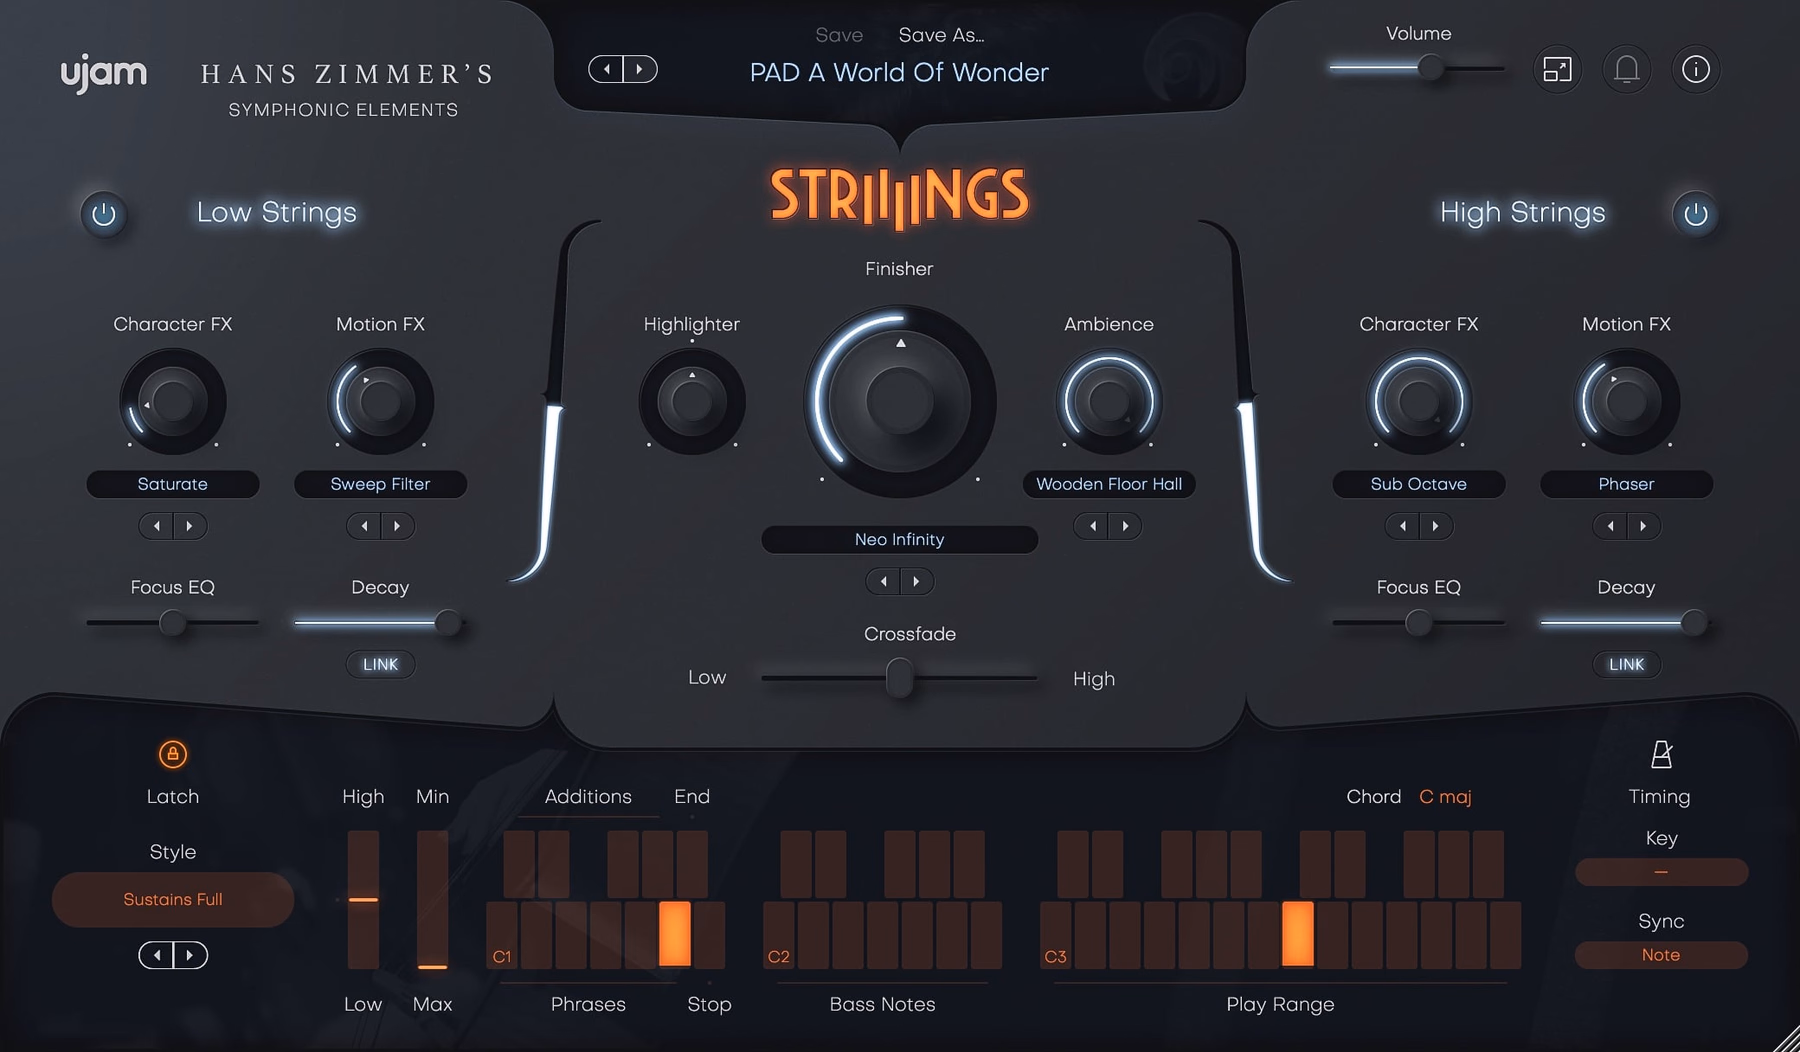This screenshot has width=1800, height=1052.
Task: Load the next preset using the right arrow
Action: click(640, 69)
